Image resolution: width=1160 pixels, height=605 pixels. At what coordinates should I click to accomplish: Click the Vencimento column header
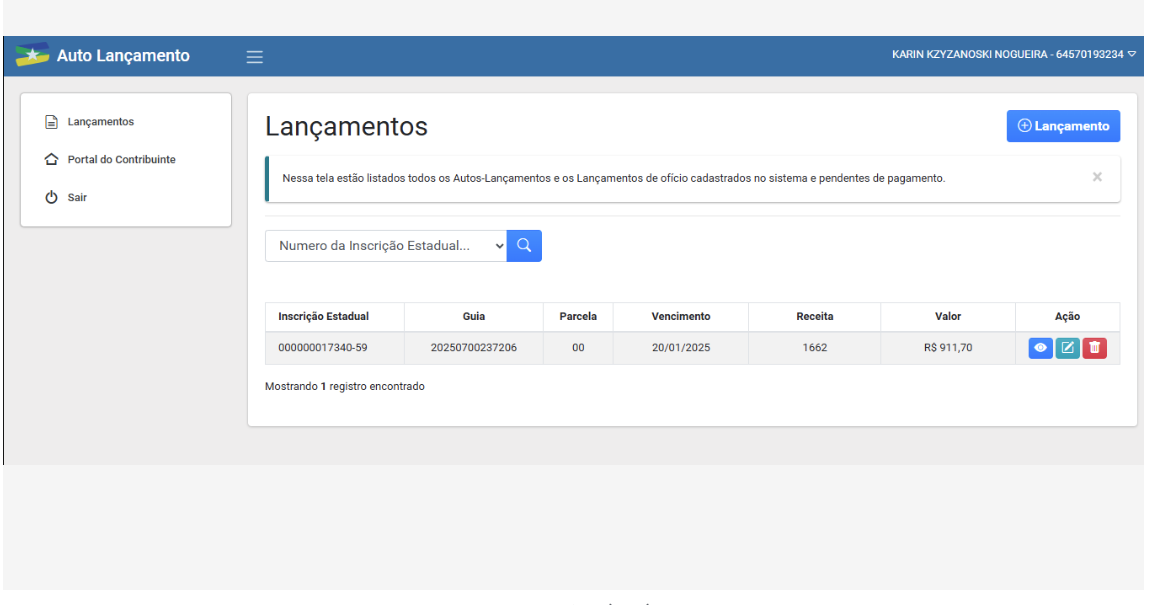point(680,317)
